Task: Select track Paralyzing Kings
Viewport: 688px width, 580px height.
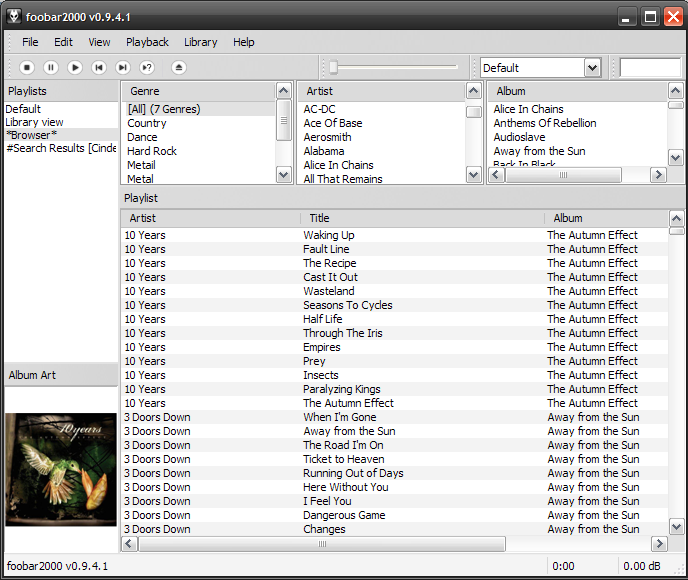Action: point(394,389)
